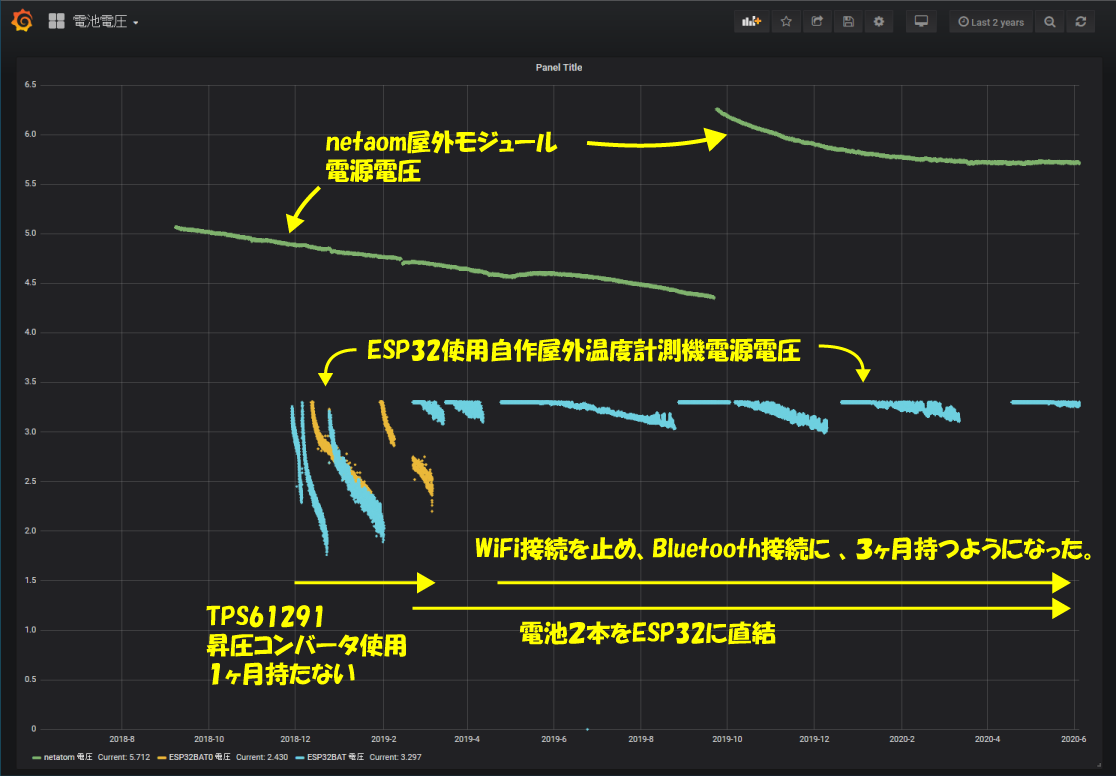Click the dashboard grid icon beside title
Viewport: 1116px width, 776px height.
[x=56, y=21]
